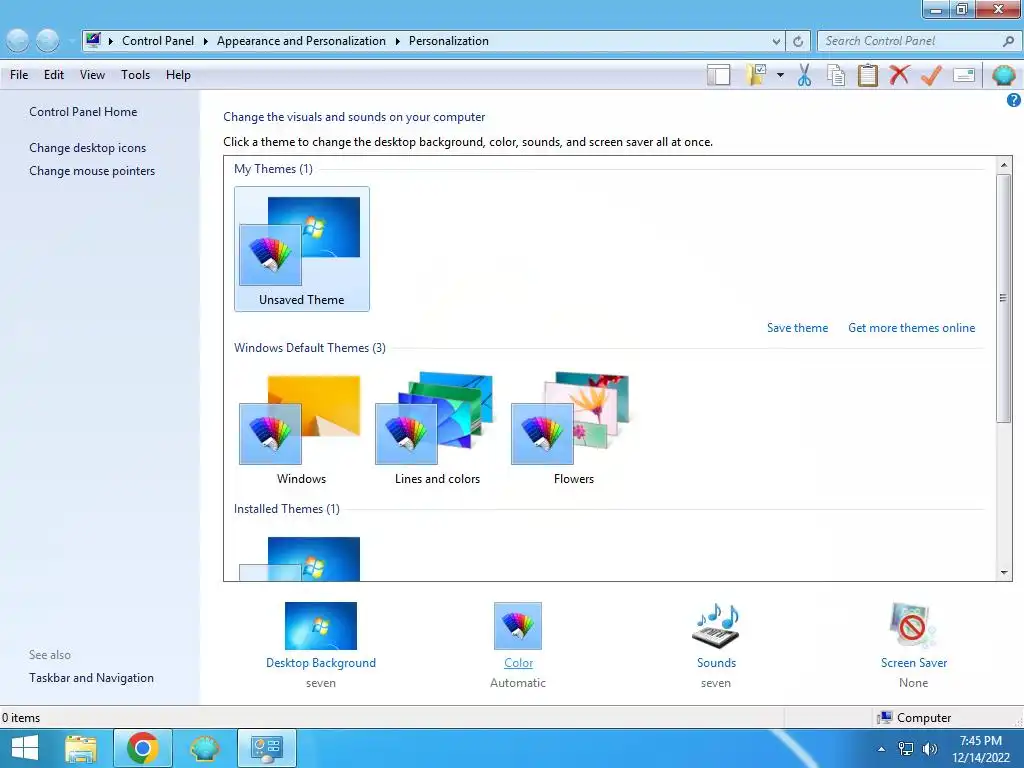1024x768 pixels.
Task: Select the Flowers theme
Action: pyautogui.click(x=573, y=428)
